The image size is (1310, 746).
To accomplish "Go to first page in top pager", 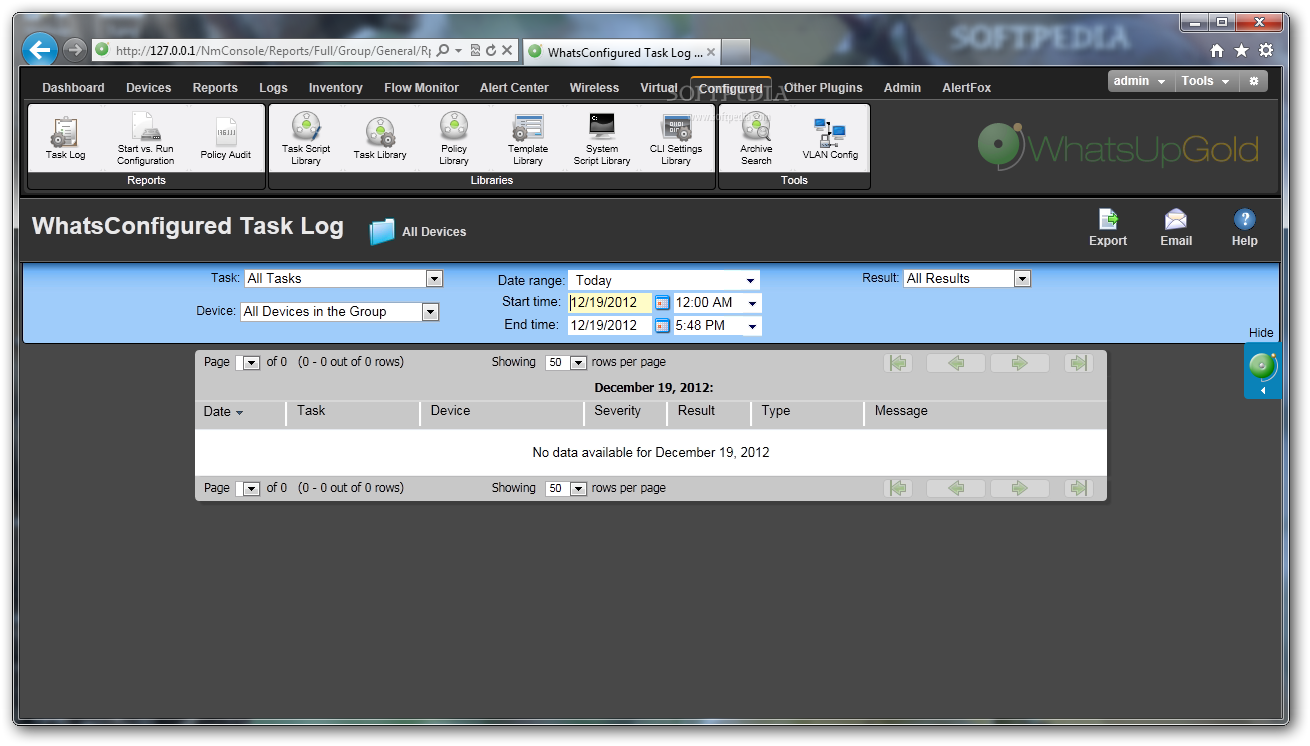I will click(x=899, y=363).
